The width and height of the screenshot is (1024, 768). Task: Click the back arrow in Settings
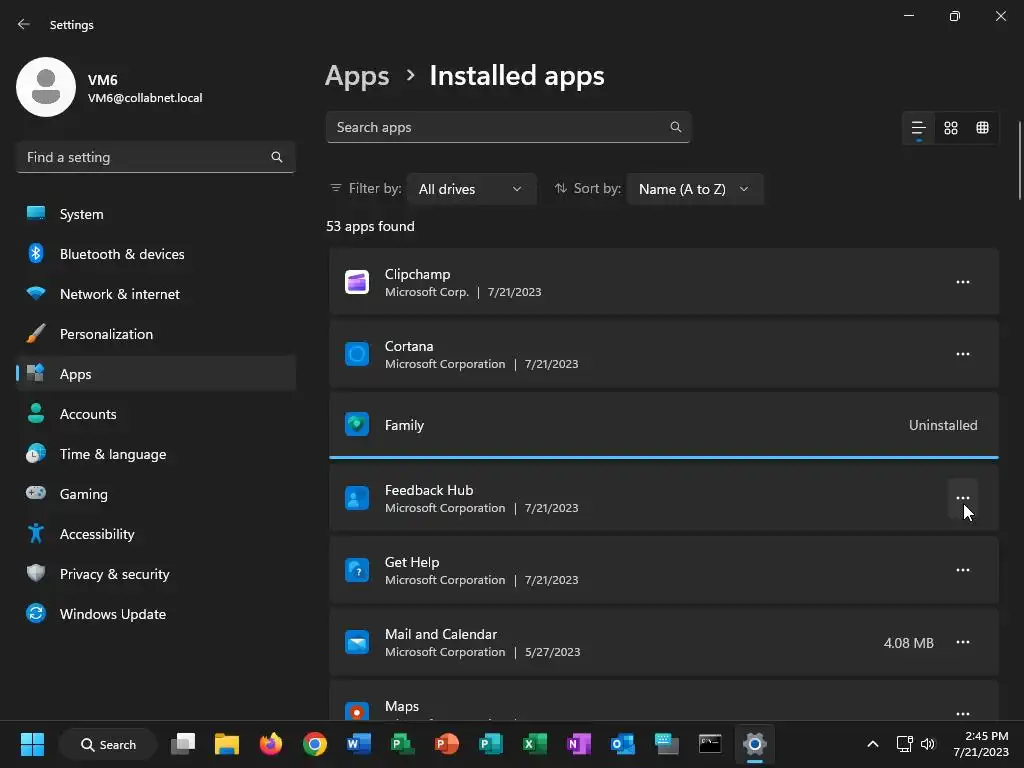coord(24,25)
